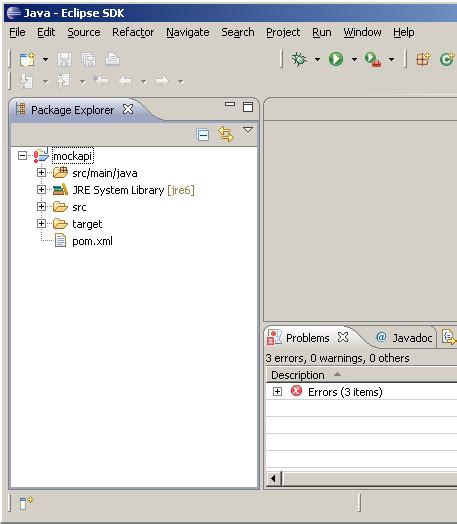Expand the src/main/java source folder
The width and height of the screenshot is (457, 524).
(41, 173)
